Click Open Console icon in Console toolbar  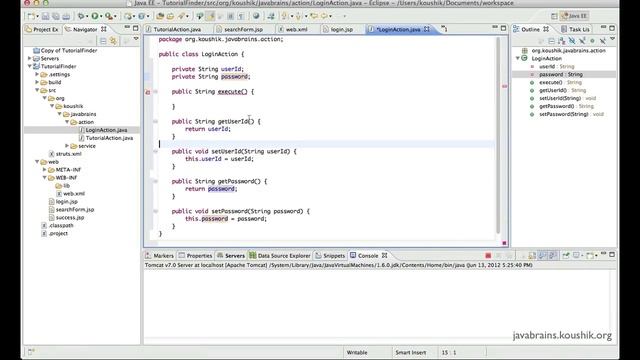pyautogui.click(x=590, y=256)
